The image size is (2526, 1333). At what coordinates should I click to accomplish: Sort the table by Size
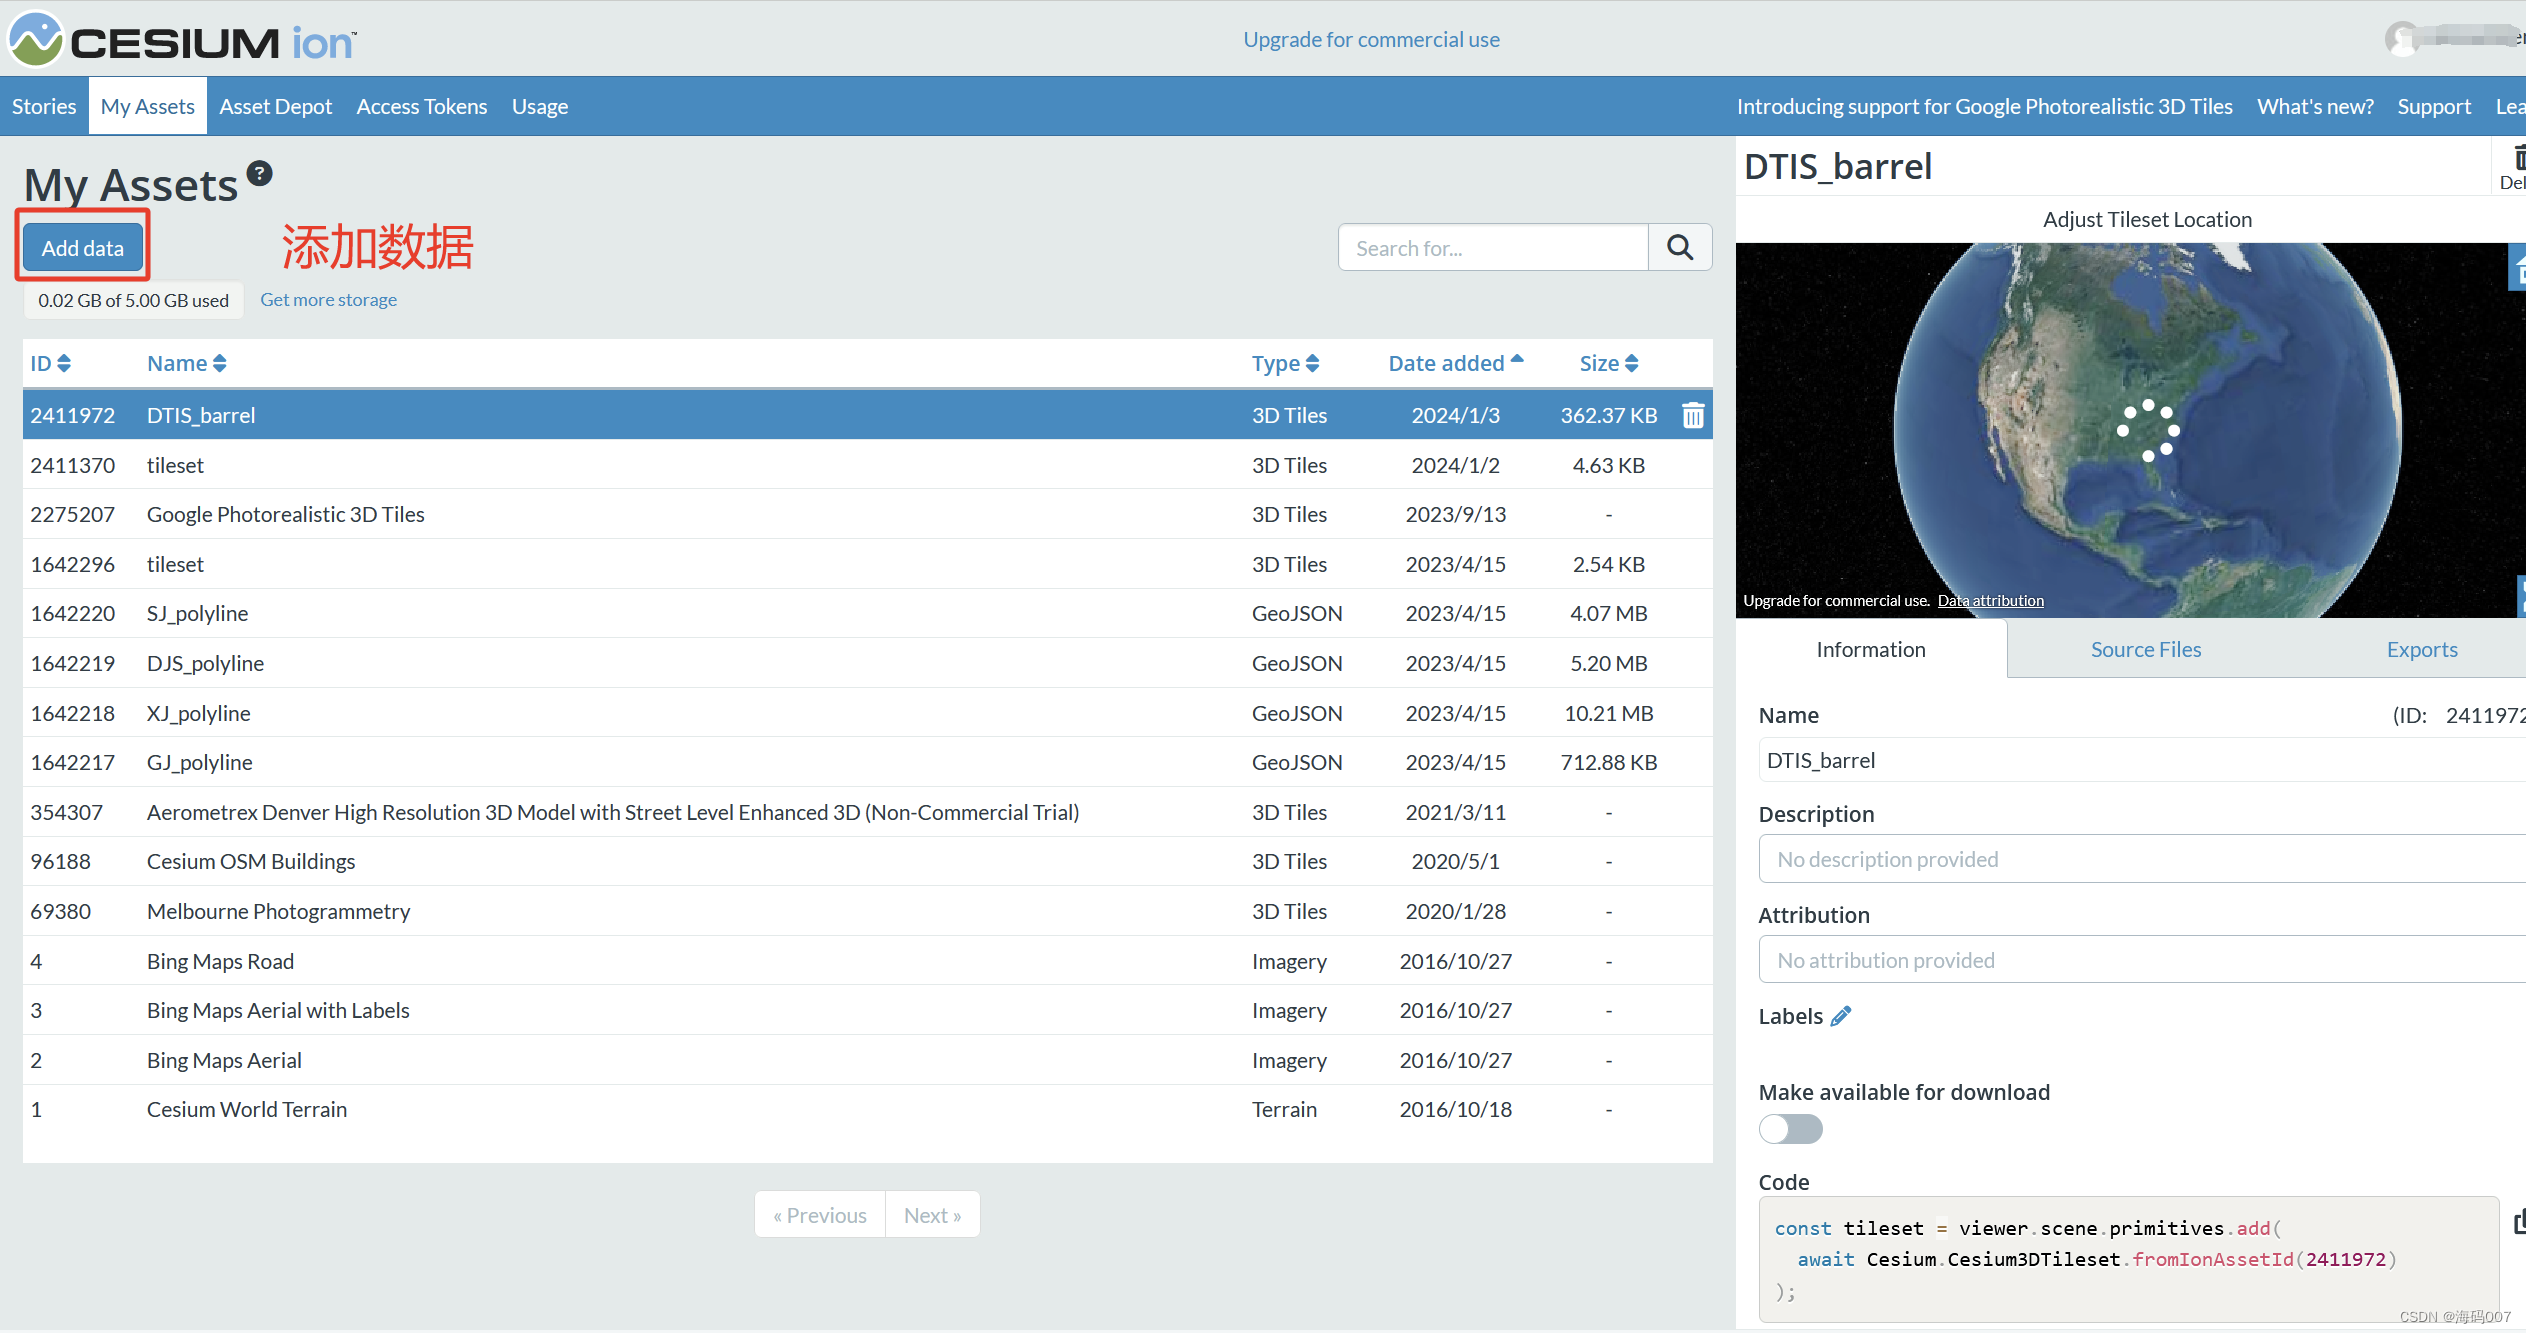[x=1608, y=363]
